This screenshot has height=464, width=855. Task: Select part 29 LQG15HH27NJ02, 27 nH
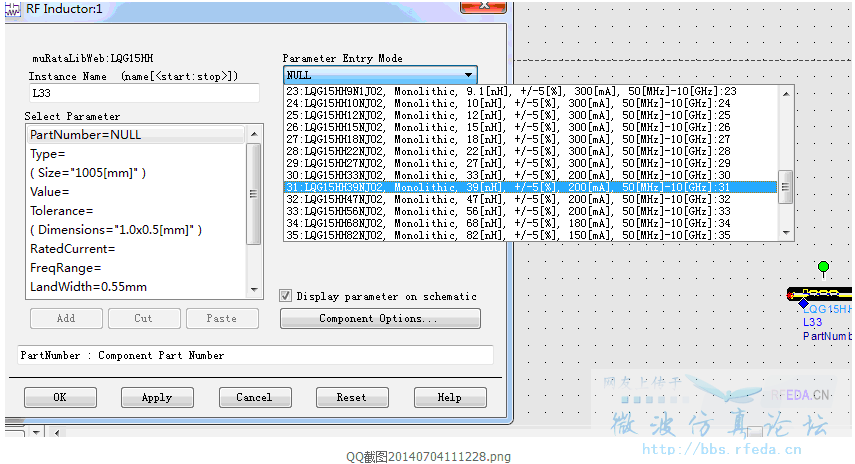531,163
